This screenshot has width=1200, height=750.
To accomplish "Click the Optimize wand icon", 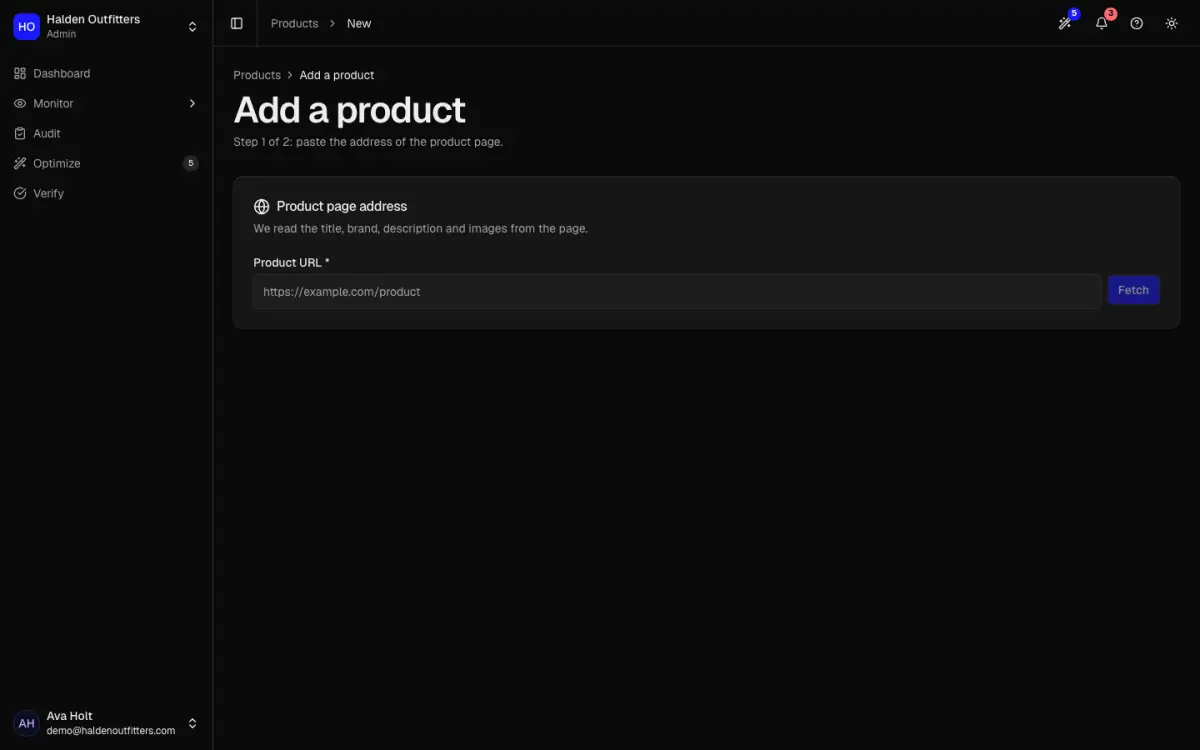I will (20, 163).
